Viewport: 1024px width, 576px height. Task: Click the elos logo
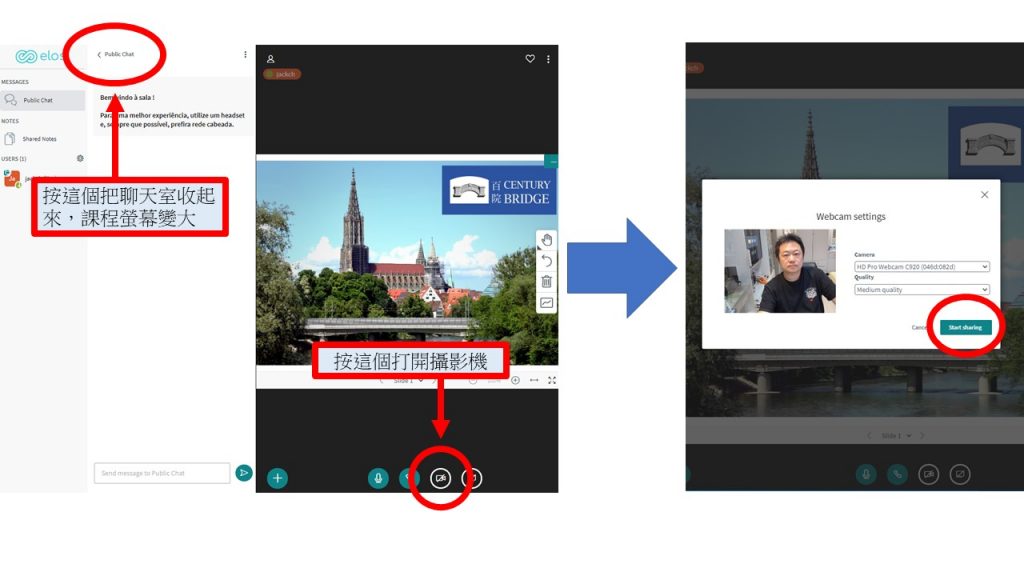click(x=39, y=57)
